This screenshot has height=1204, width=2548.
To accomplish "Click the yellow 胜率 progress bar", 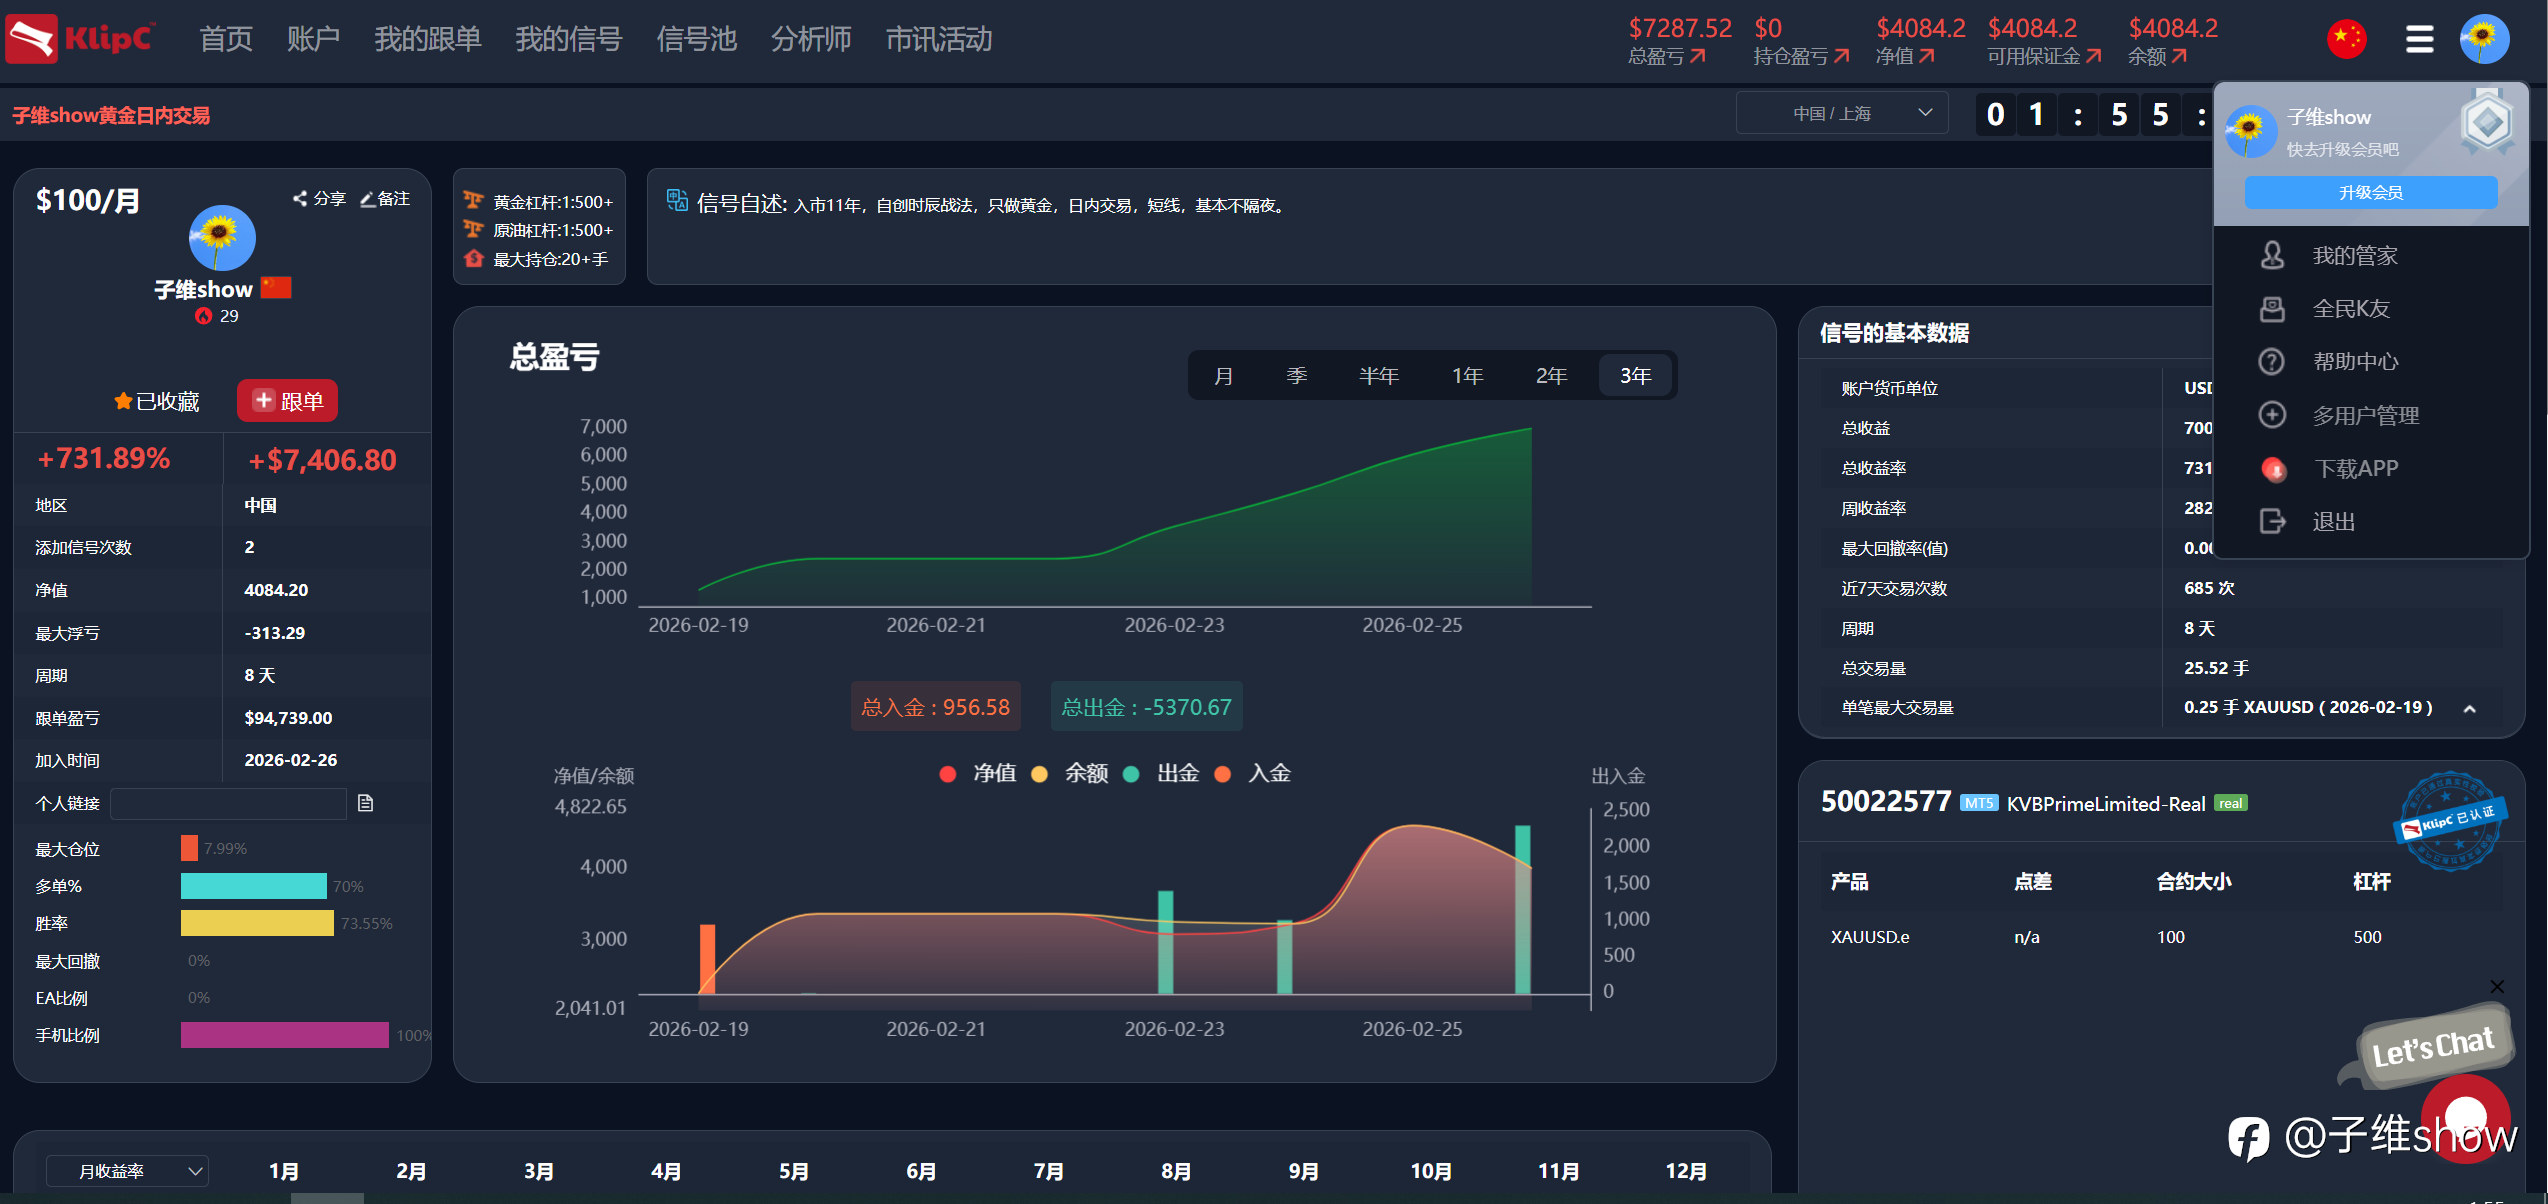I will 257,923.
